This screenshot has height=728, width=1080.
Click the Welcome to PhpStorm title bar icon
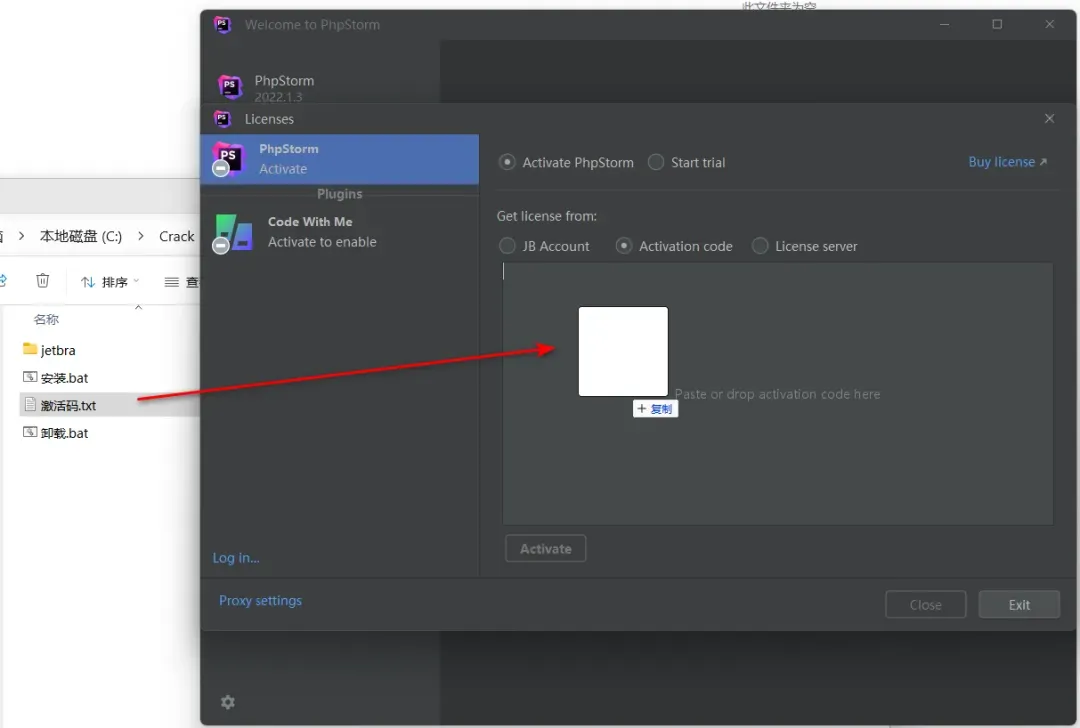click(x=222, y=25)
